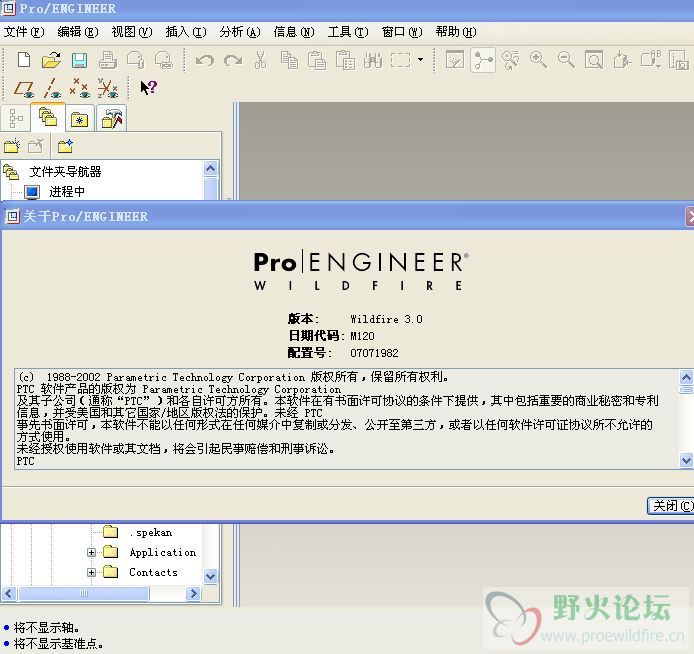
Task: Click the Print icon
Action: point(108,60)
